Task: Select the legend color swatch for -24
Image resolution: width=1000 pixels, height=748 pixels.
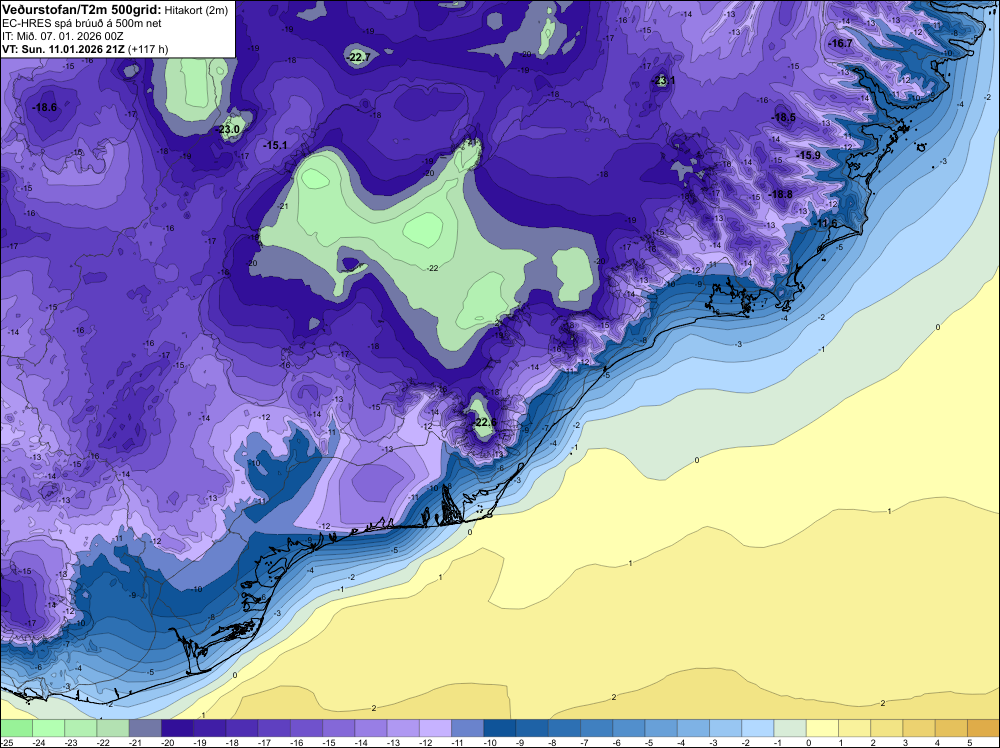Action: tap(48, 728)
